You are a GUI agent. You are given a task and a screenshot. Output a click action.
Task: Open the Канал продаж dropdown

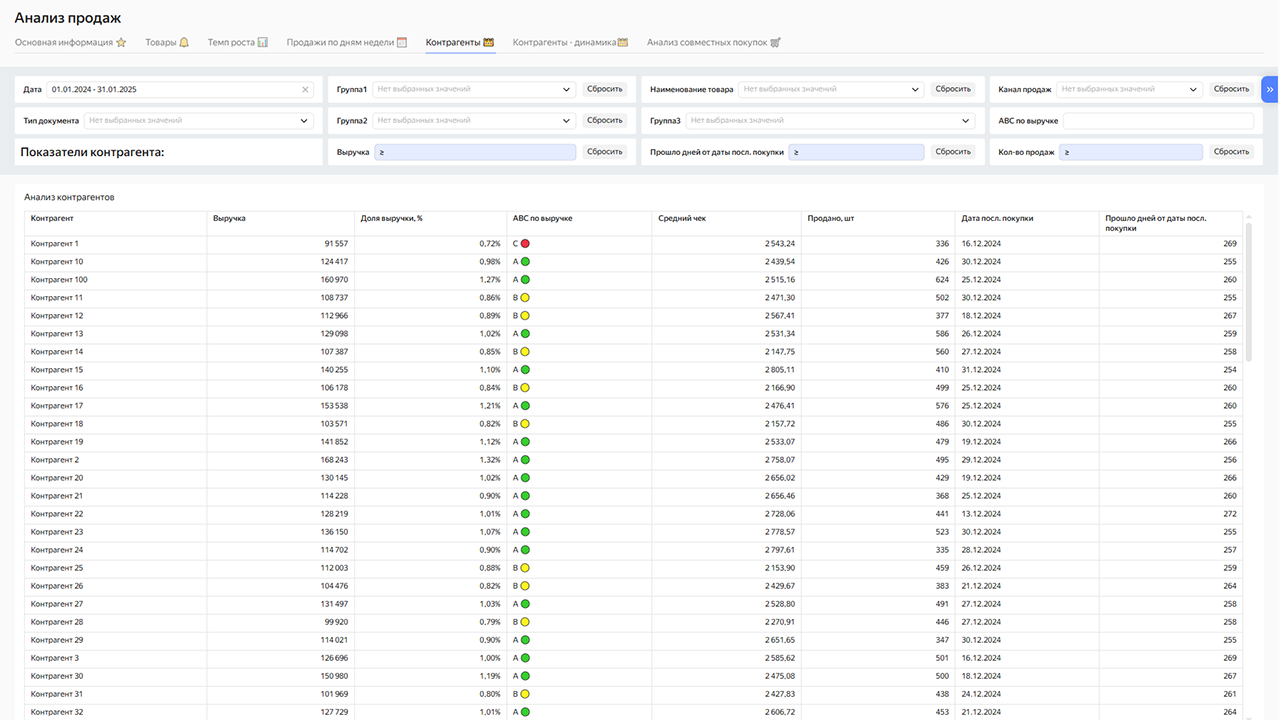coord(1129,89)
